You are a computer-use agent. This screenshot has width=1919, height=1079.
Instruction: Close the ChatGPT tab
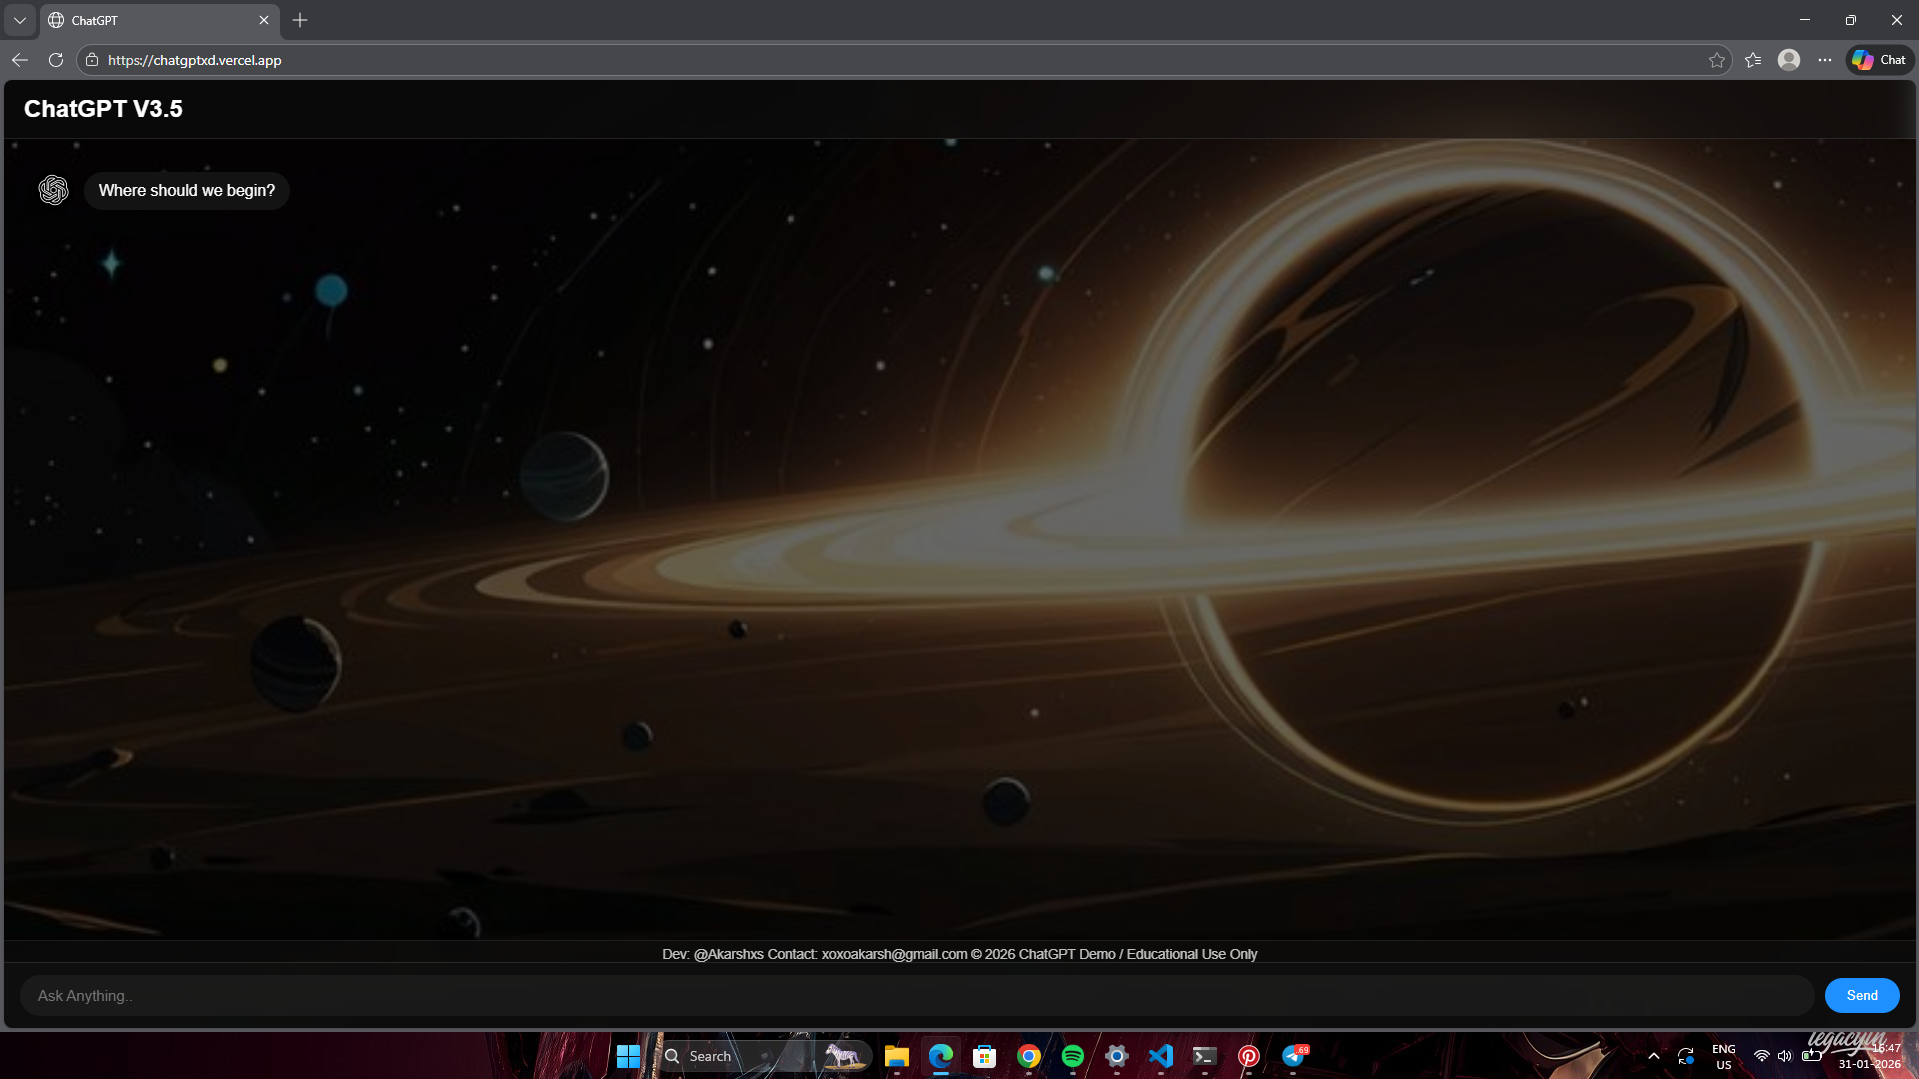click(264, 20)
